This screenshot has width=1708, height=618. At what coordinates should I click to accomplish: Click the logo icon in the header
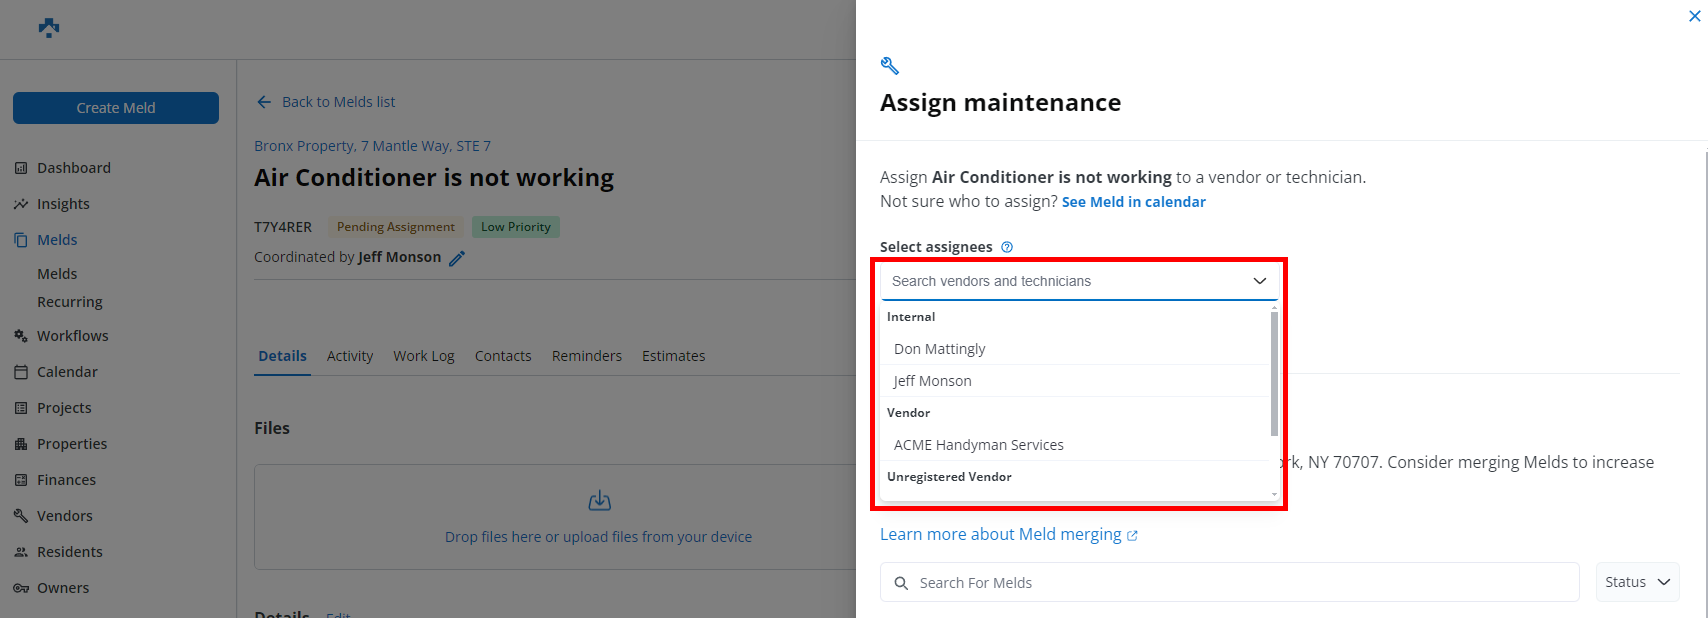(49, 28)
